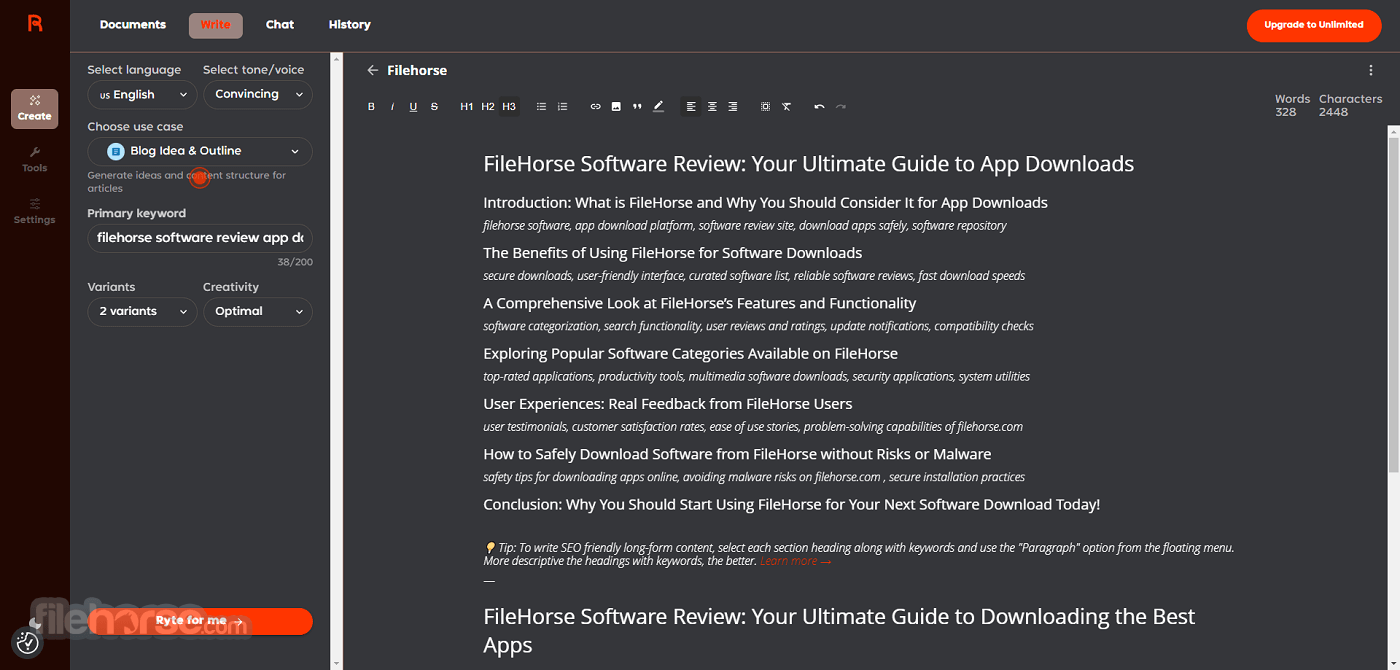Image resolution: width=1400 pixels, height=670 pixels.
Task: Apply H1 heading style
Action: (x=466, y=107)
